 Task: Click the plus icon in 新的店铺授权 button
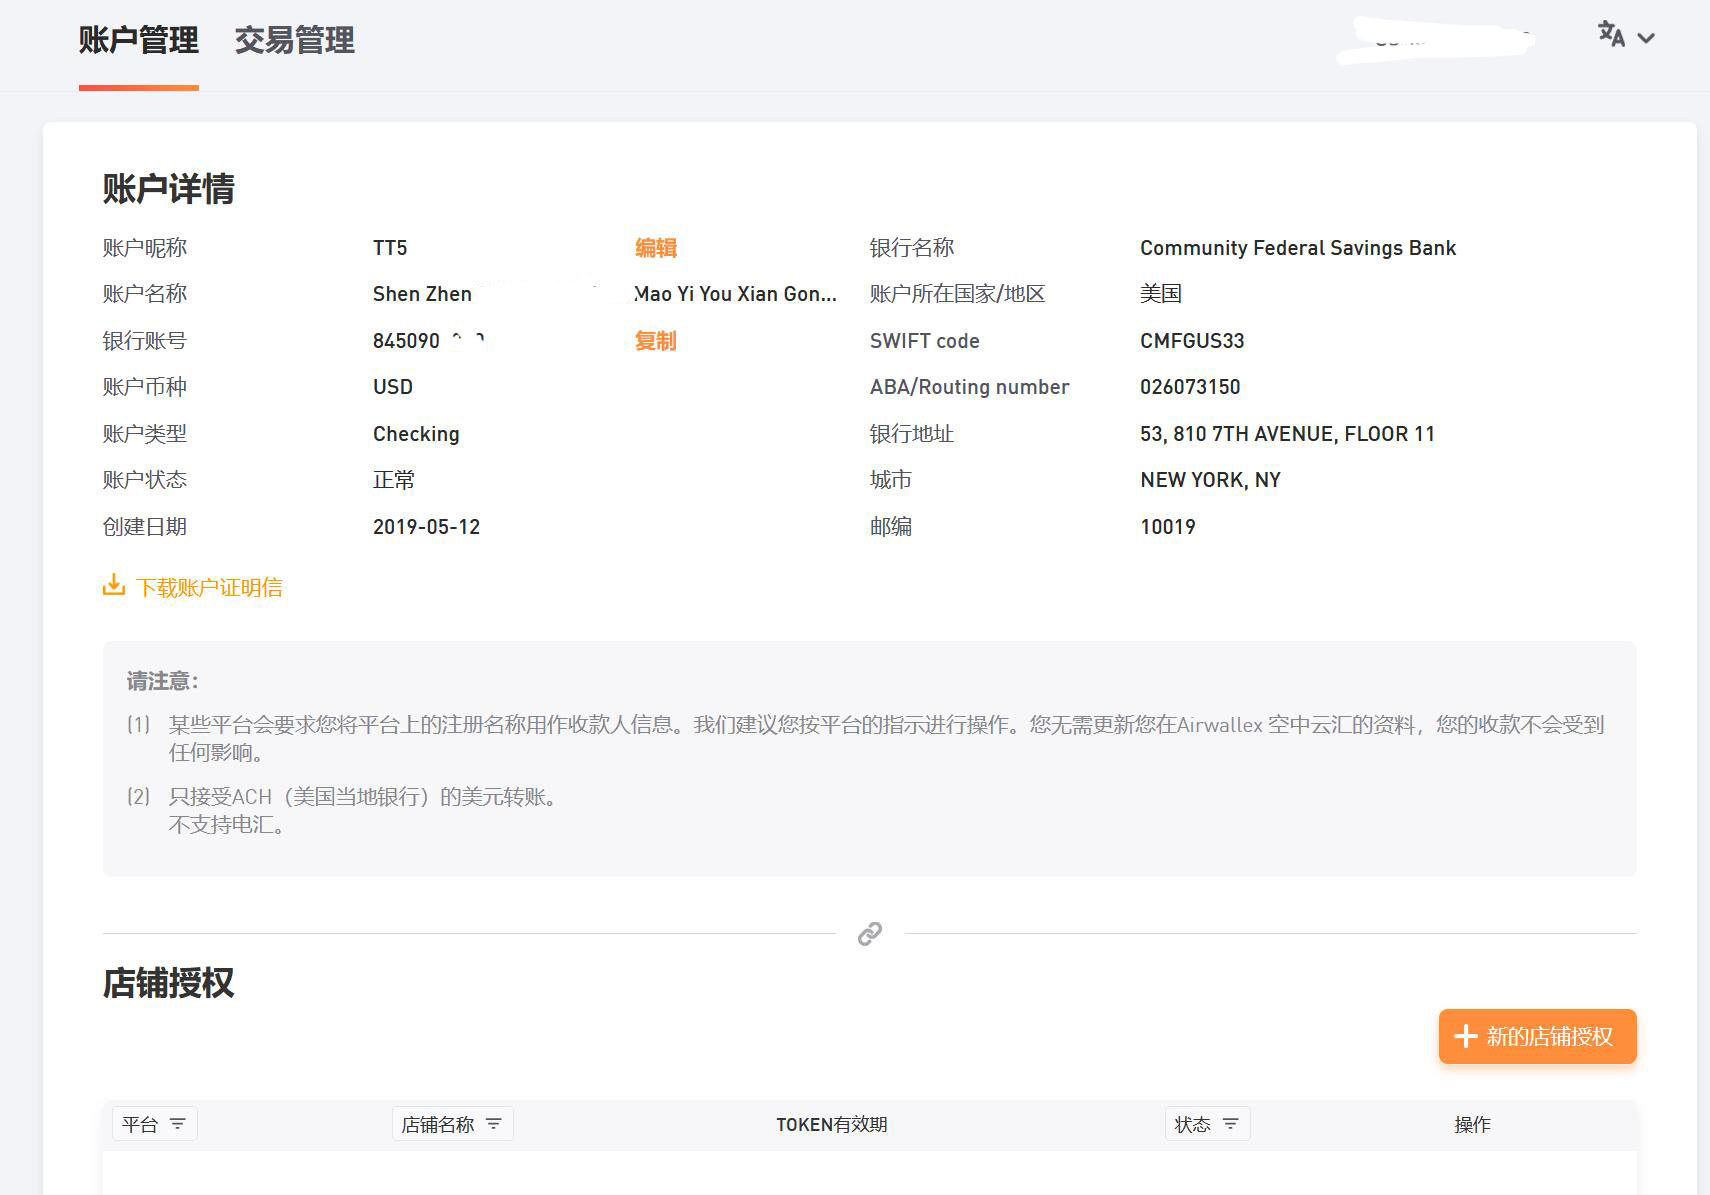(1466, 1037)
